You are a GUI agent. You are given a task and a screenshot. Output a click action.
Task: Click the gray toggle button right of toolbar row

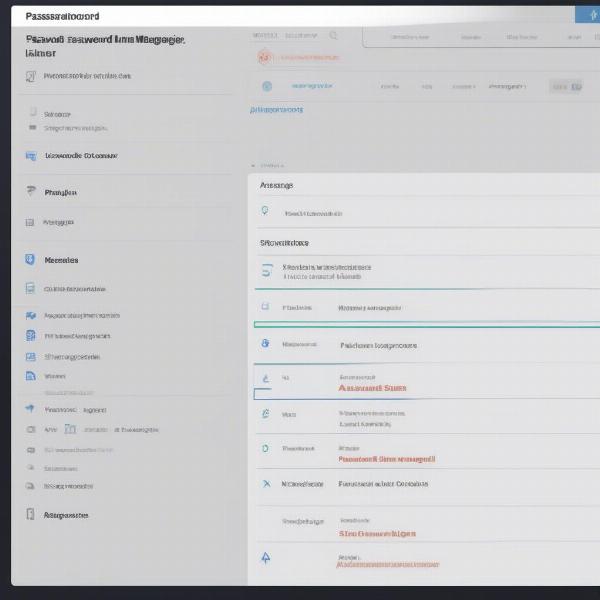(x=566, y=87)
